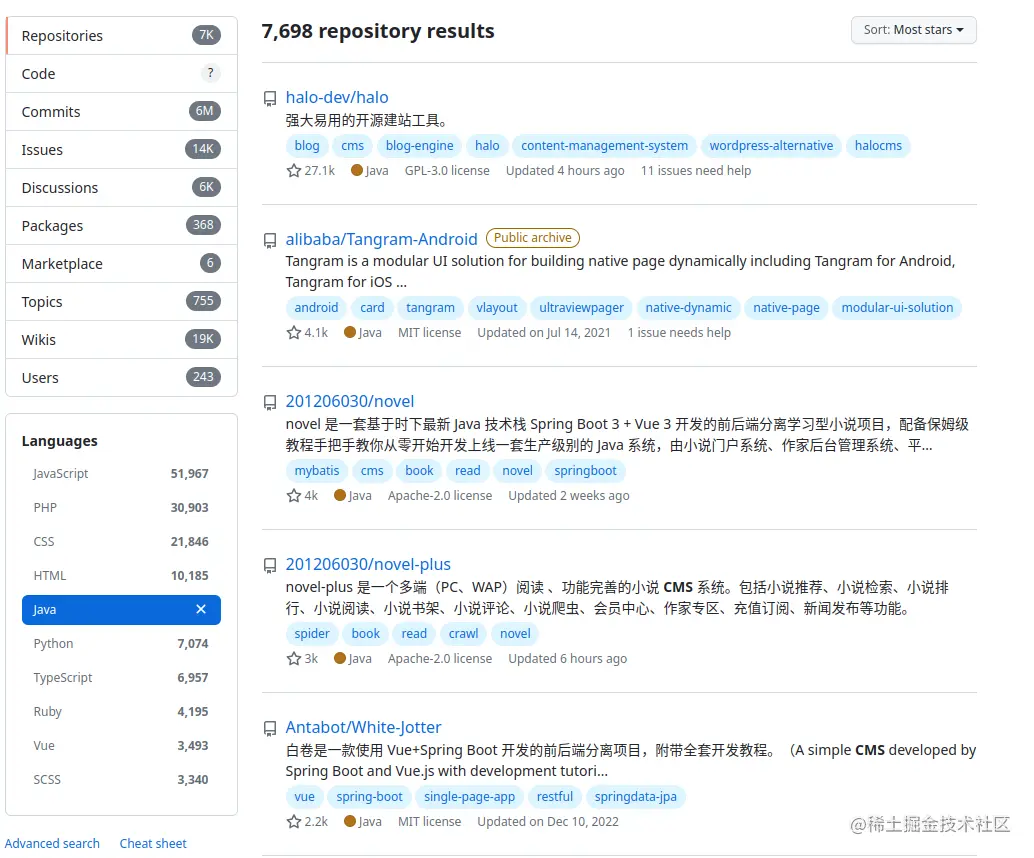The width and height of the screenshot is (1034, 858).
Task: Filter by Python language
Action: (121, 643)
